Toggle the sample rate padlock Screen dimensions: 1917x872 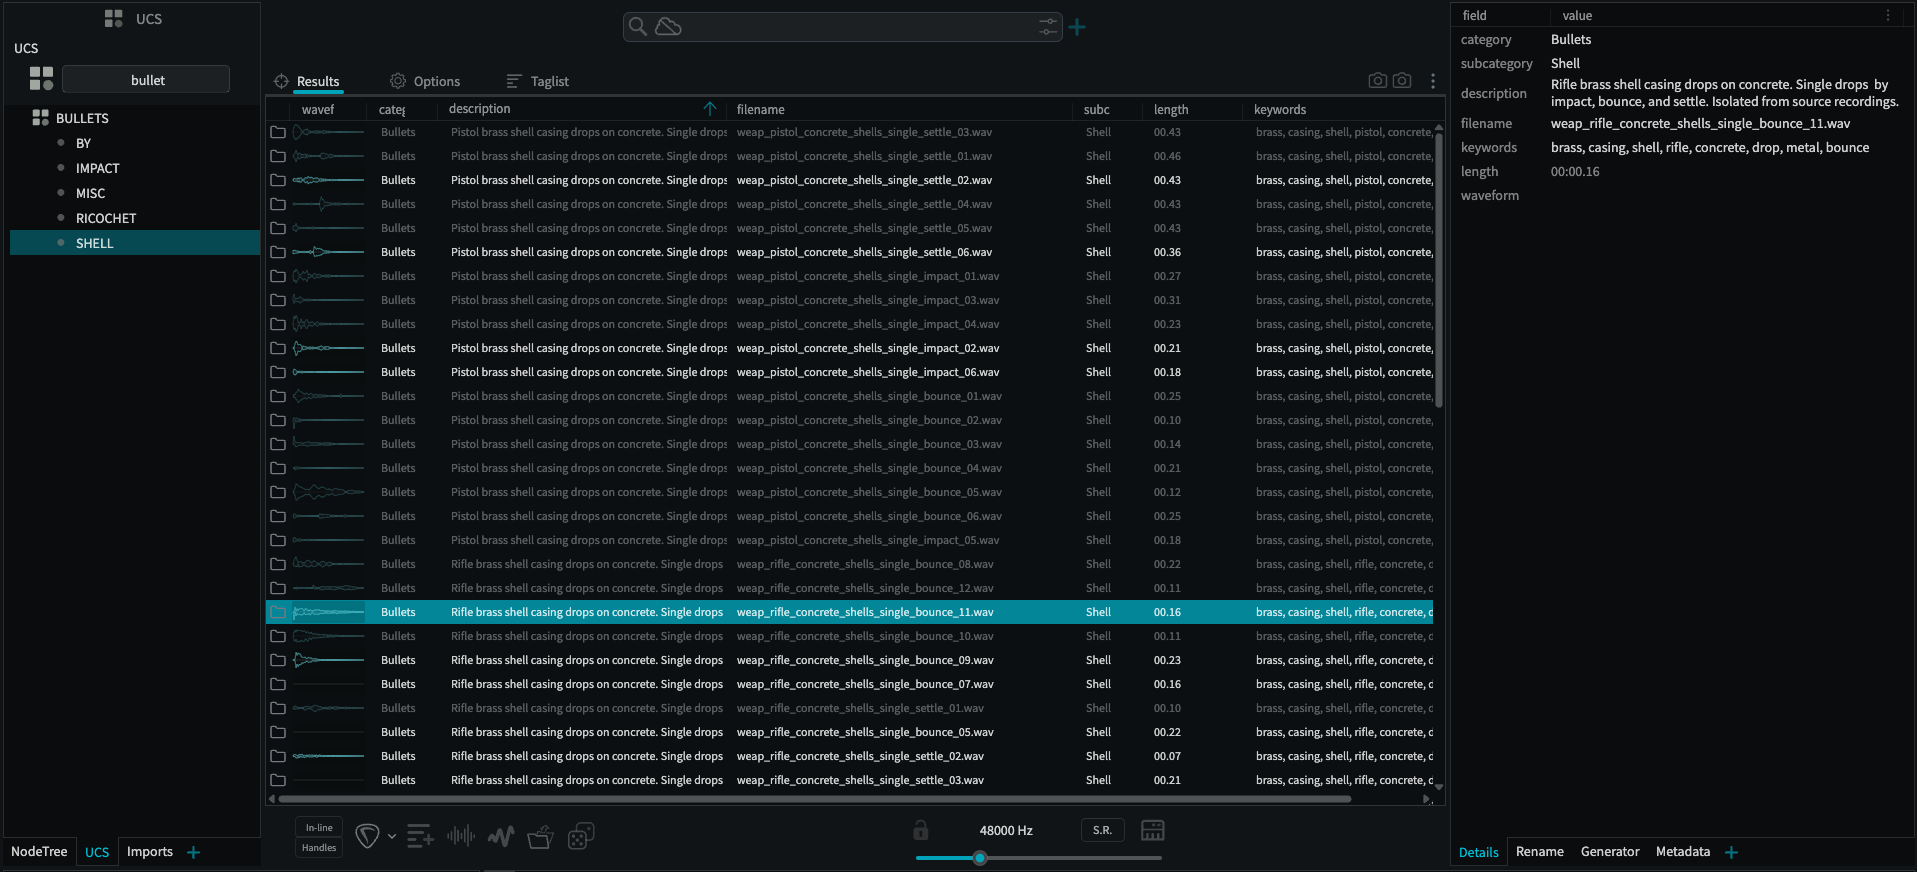tap(920, 830)
